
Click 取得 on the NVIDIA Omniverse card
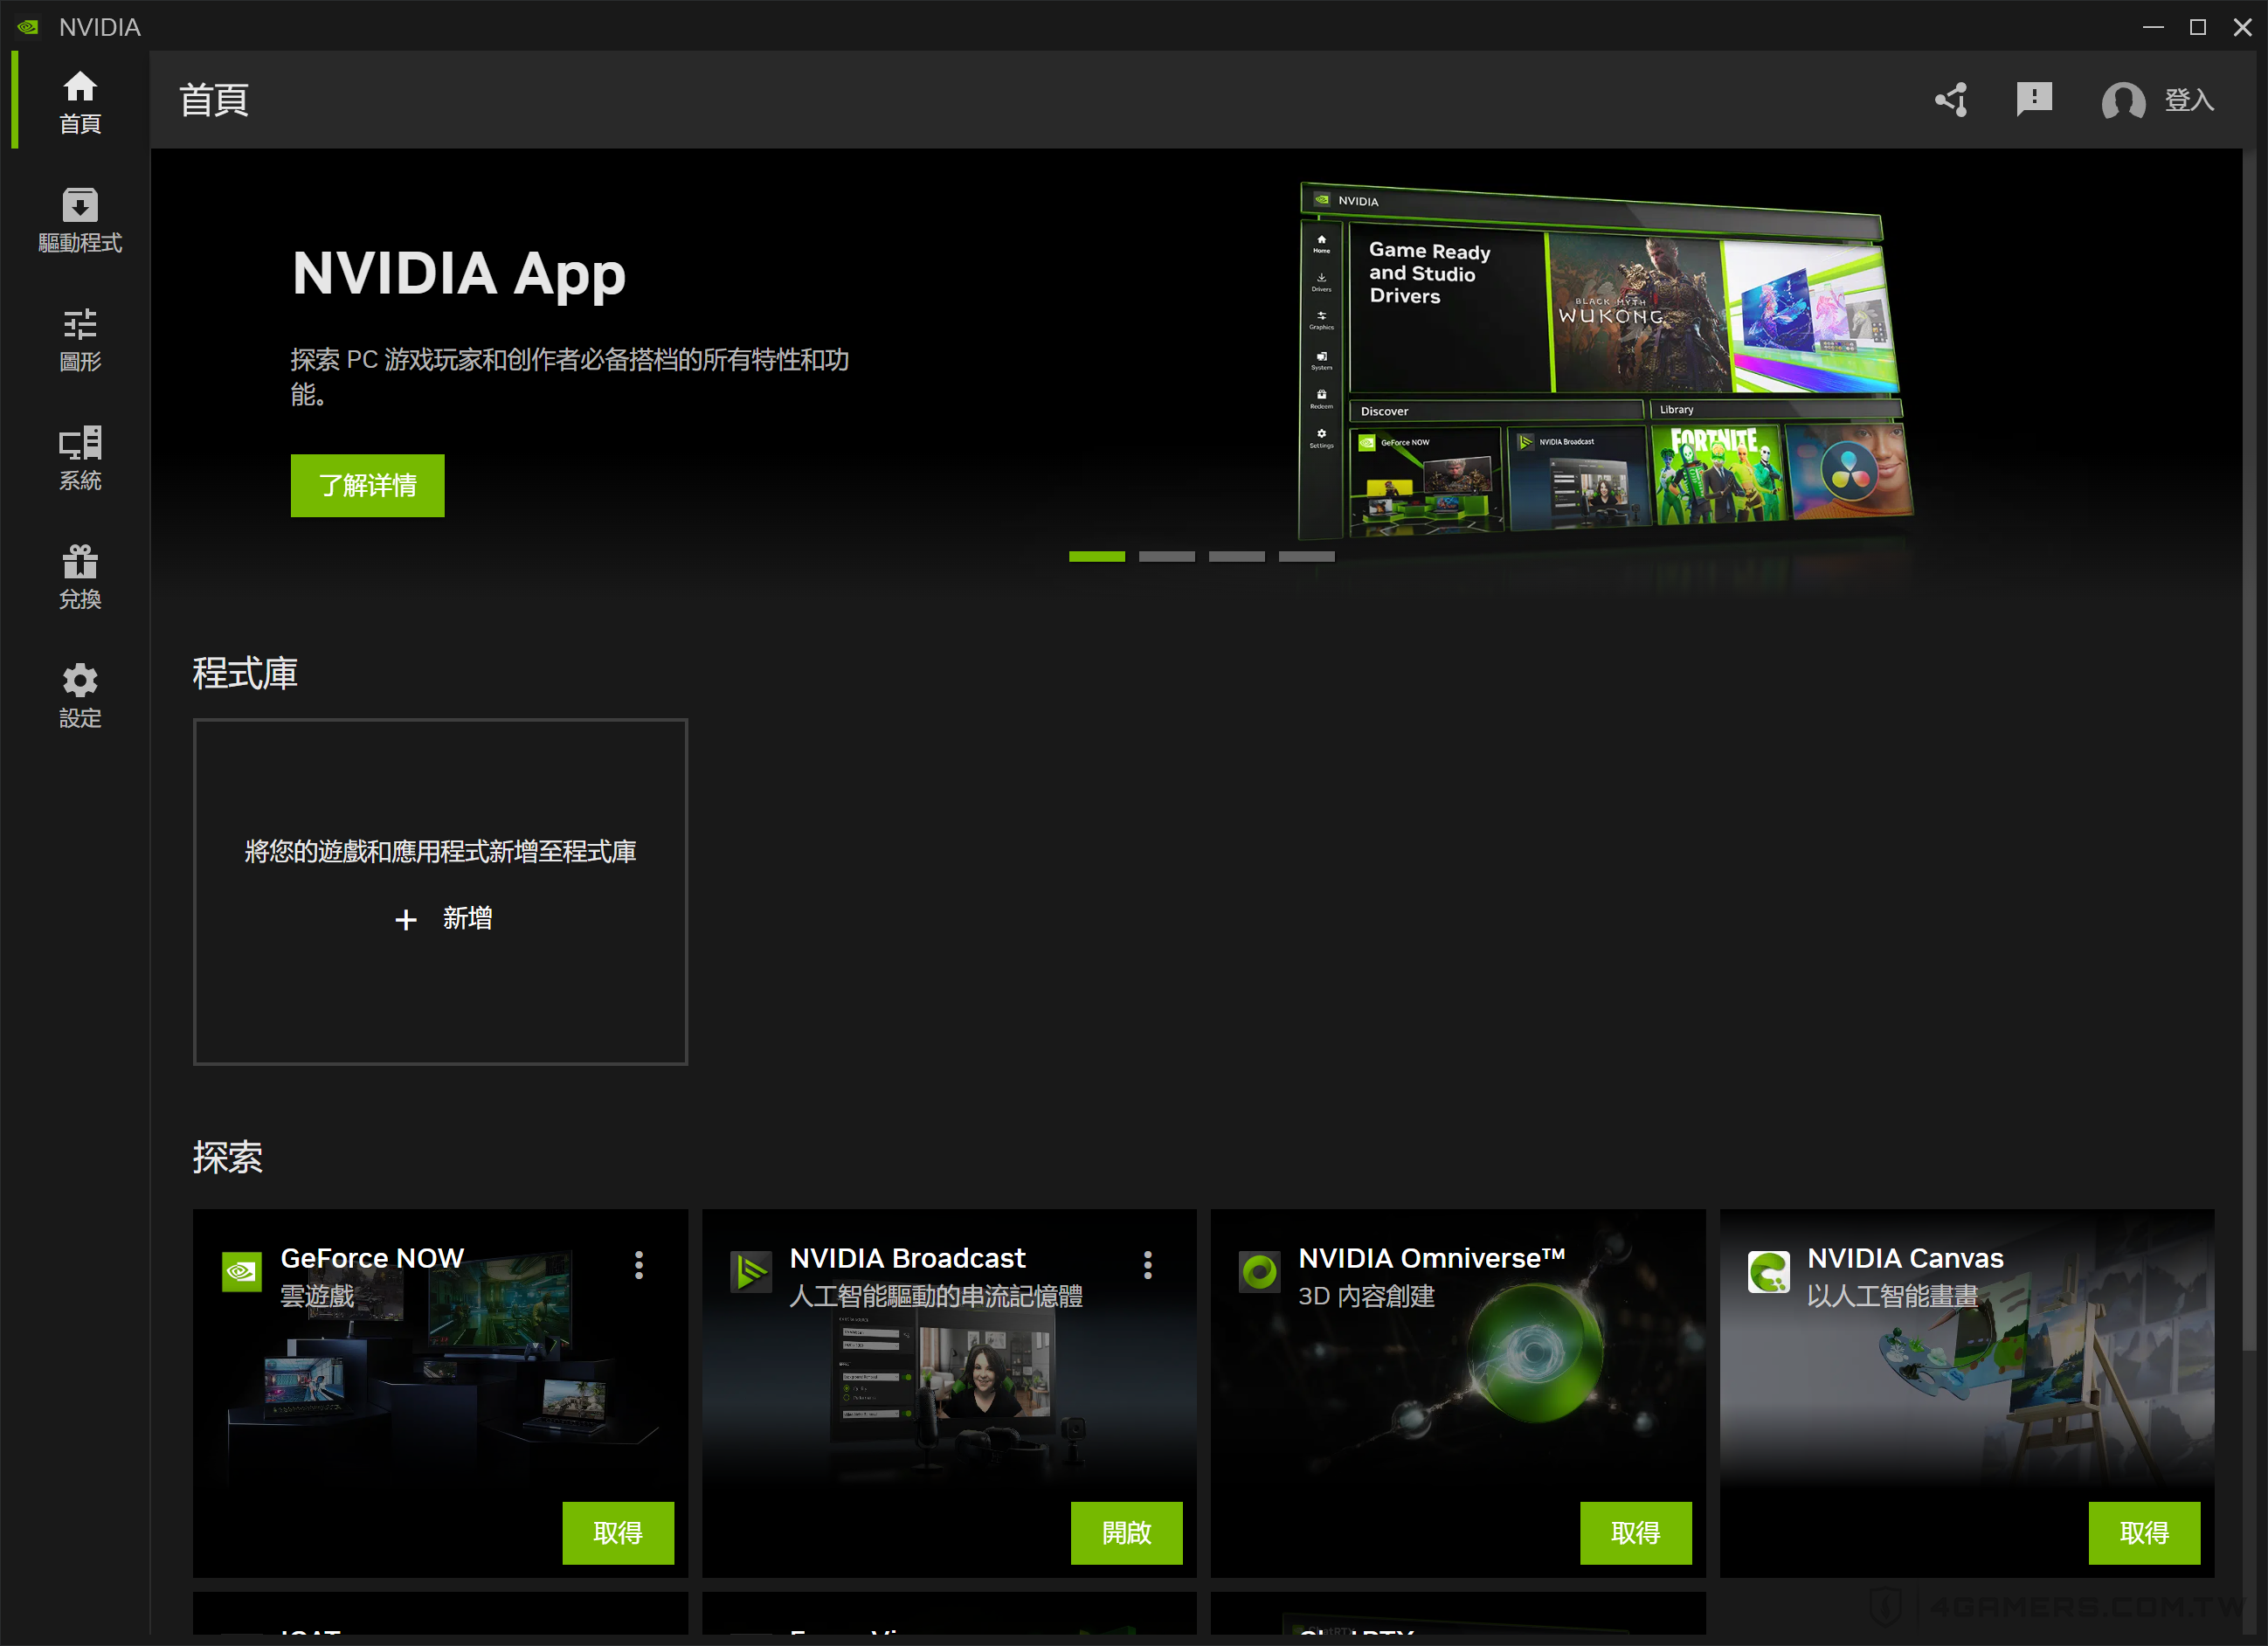(1635, 1532)
